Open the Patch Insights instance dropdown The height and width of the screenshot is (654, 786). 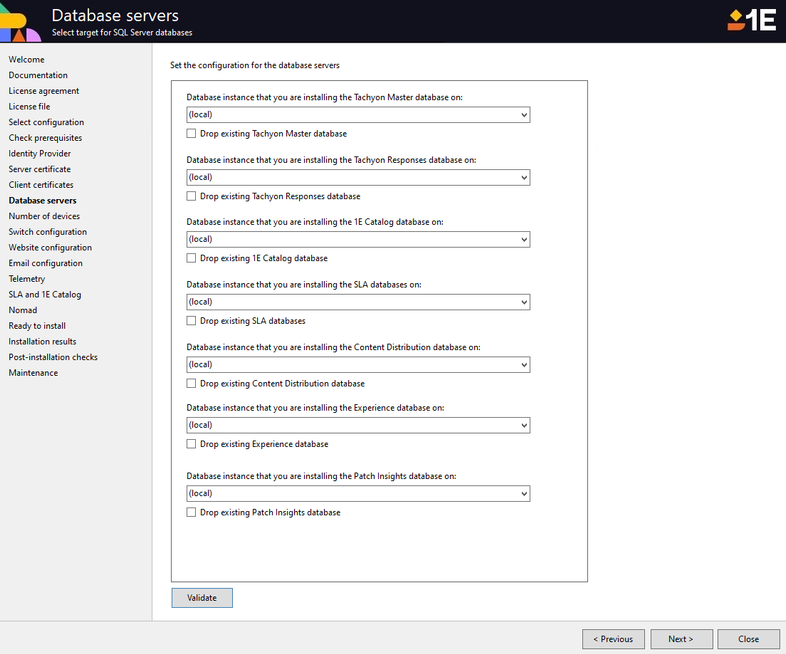(523, 493)
